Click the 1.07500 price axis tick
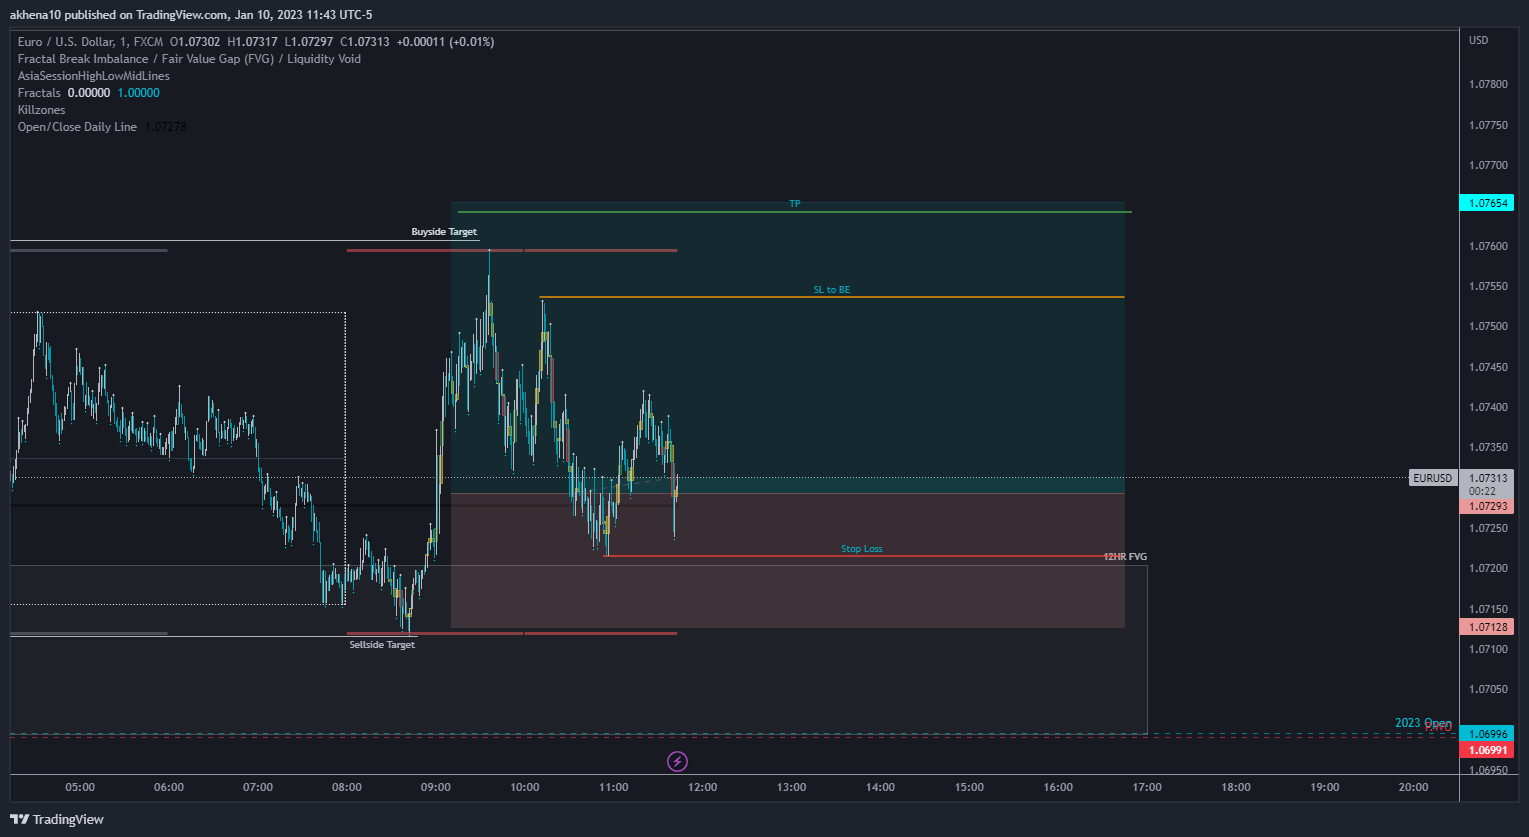The image size is (1529, 837). [1488, 326]
